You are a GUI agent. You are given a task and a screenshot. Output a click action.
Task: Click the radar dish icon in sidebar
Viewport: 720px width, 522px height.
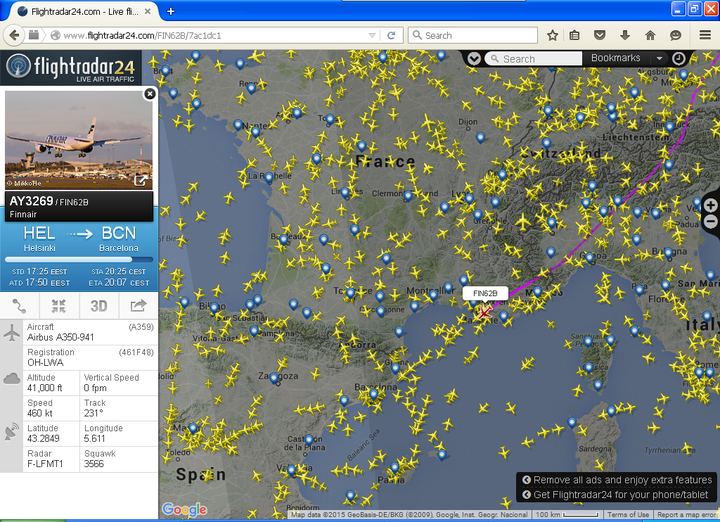(x=11, y=432)
